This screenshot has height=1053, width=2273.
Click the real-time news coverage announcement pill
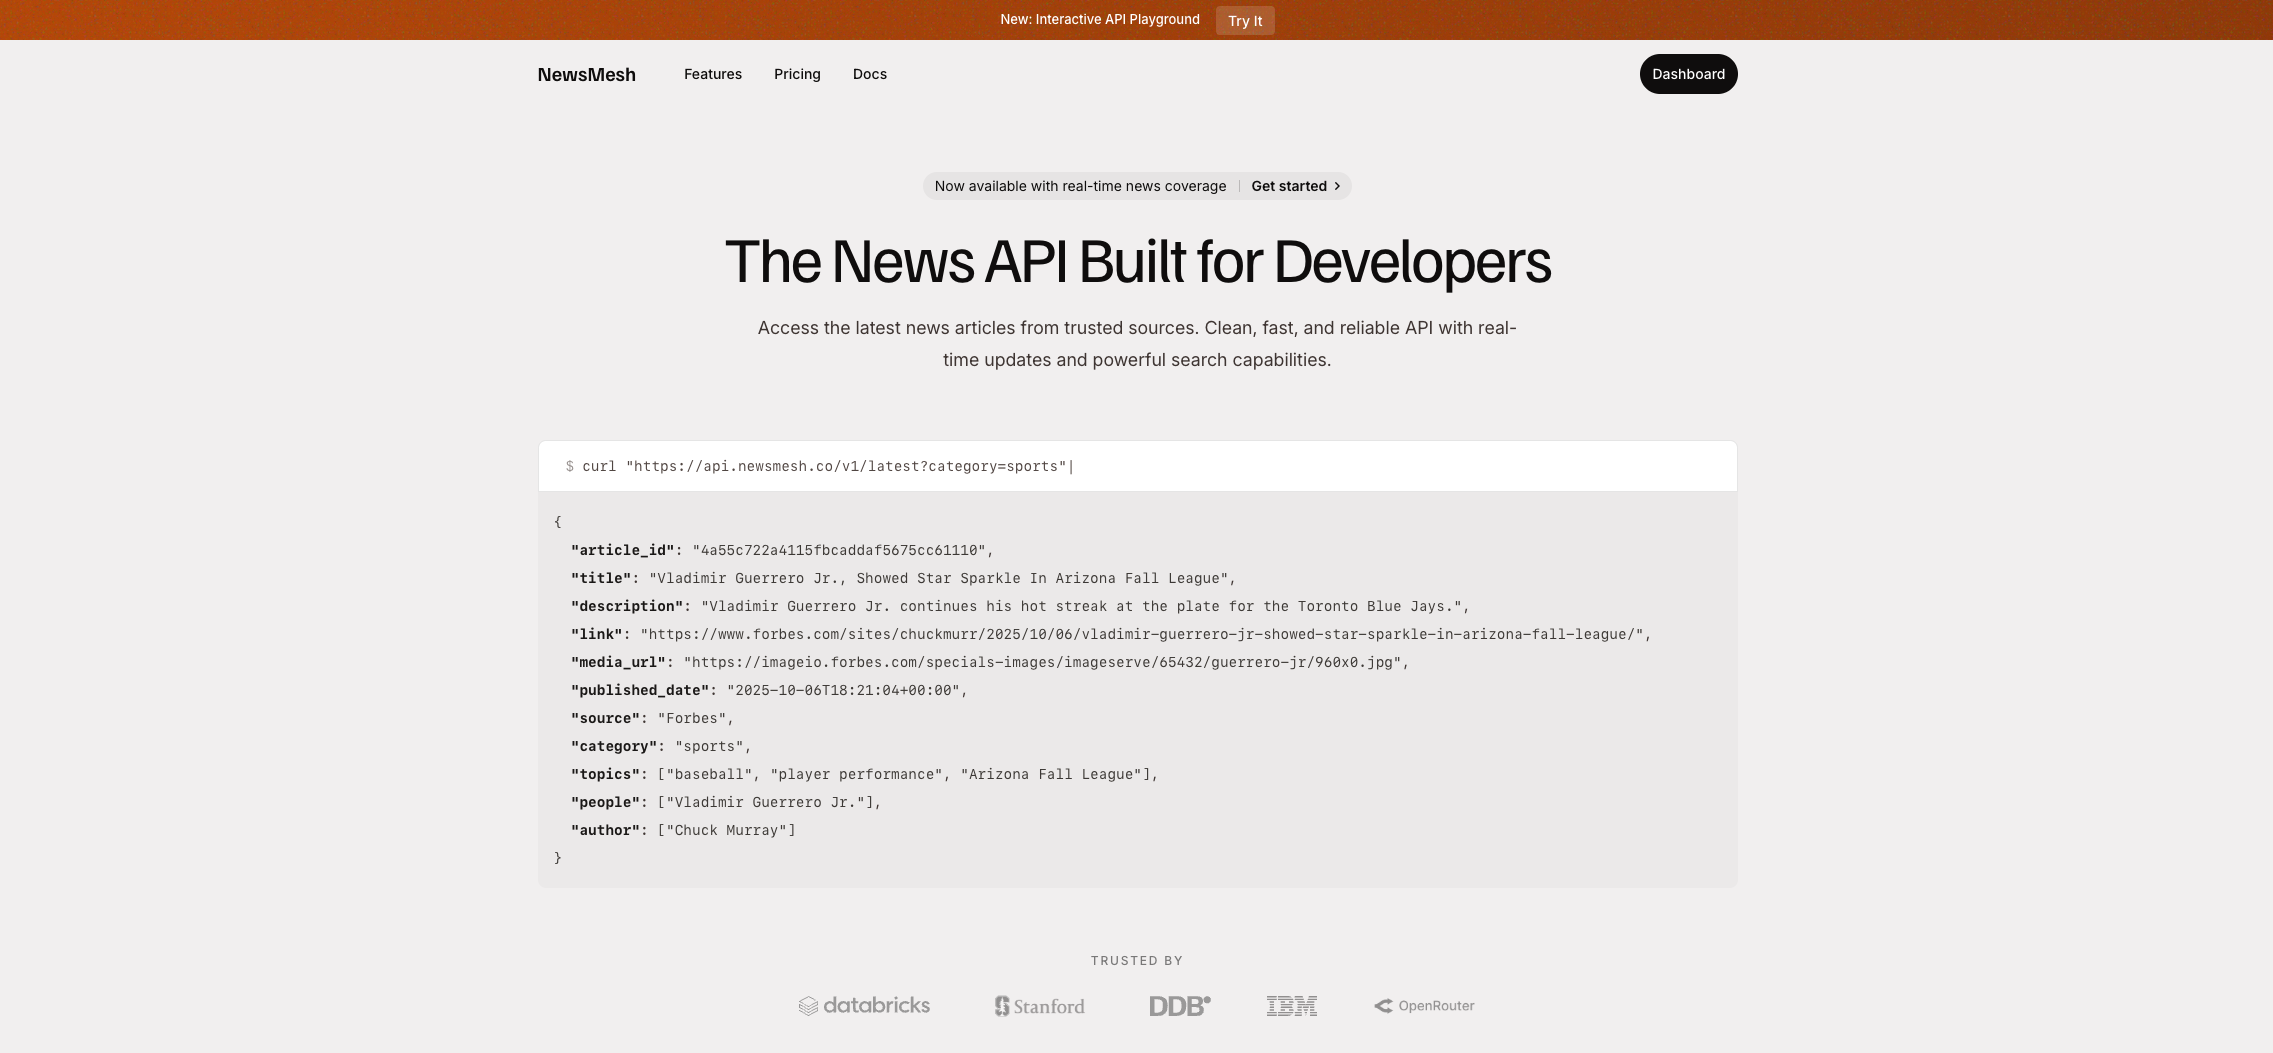1137,186
